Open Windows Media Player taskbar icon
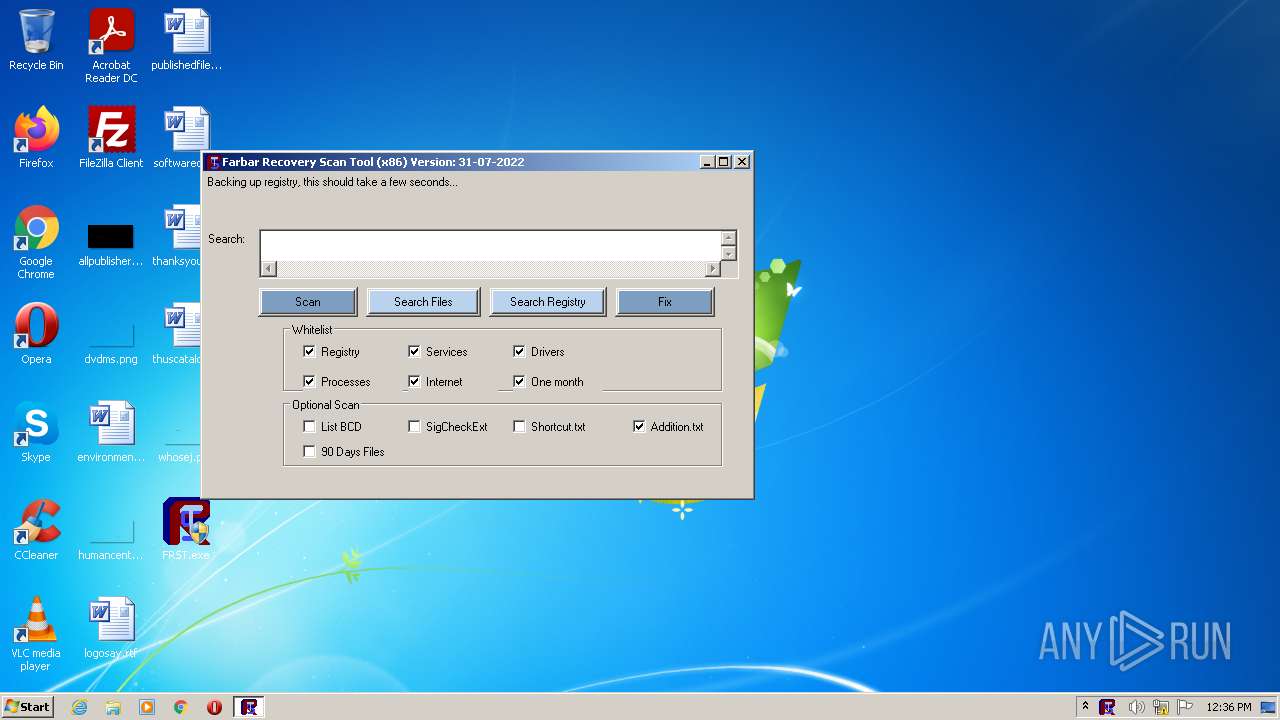This screenshot has height=720, width=1280. (147, 707)
